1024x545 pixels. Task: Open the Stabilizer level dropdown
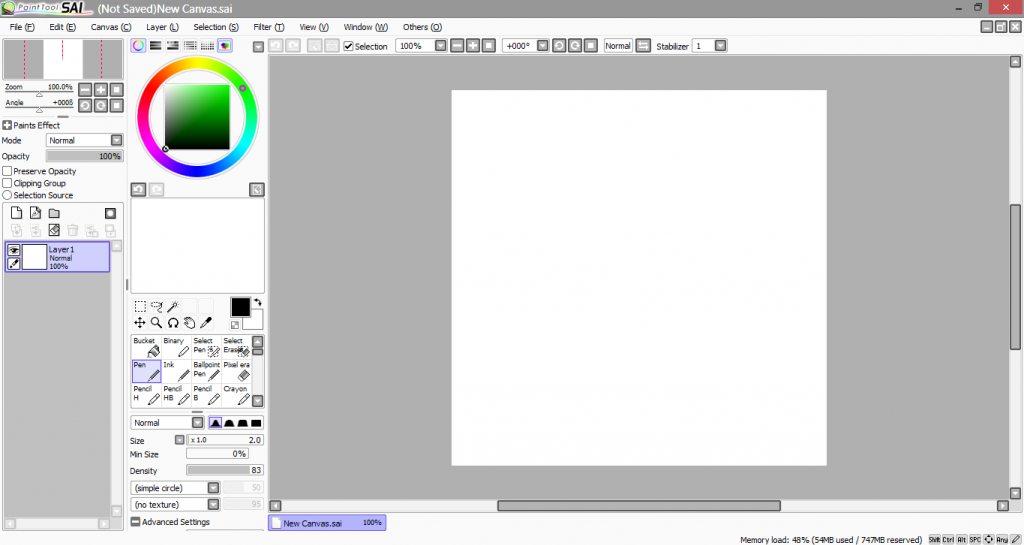coord(720,46)
